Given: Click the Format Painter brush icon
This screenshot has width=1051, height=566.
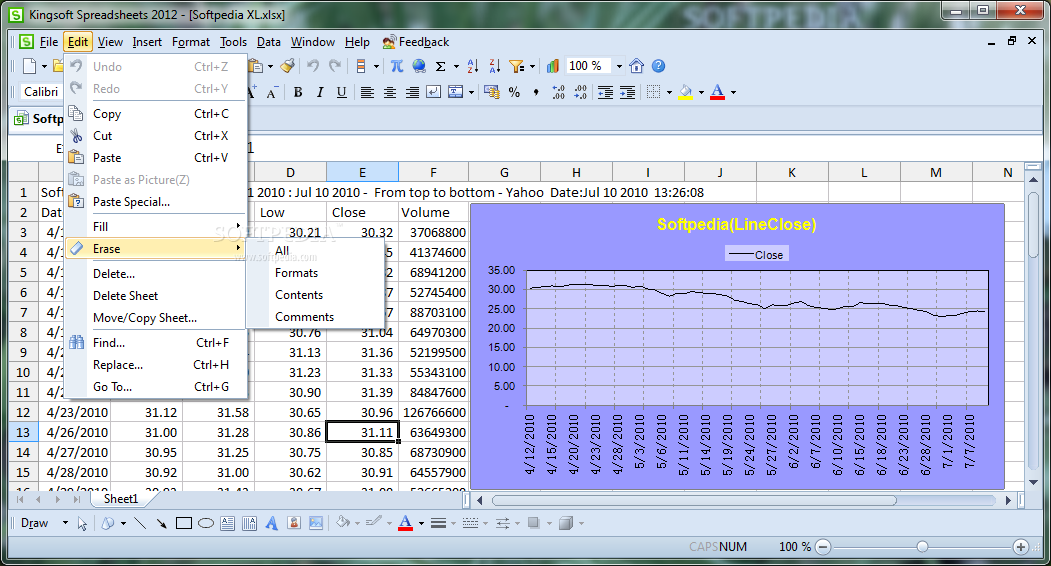Looking at the screenshot, I should [288, 66].
